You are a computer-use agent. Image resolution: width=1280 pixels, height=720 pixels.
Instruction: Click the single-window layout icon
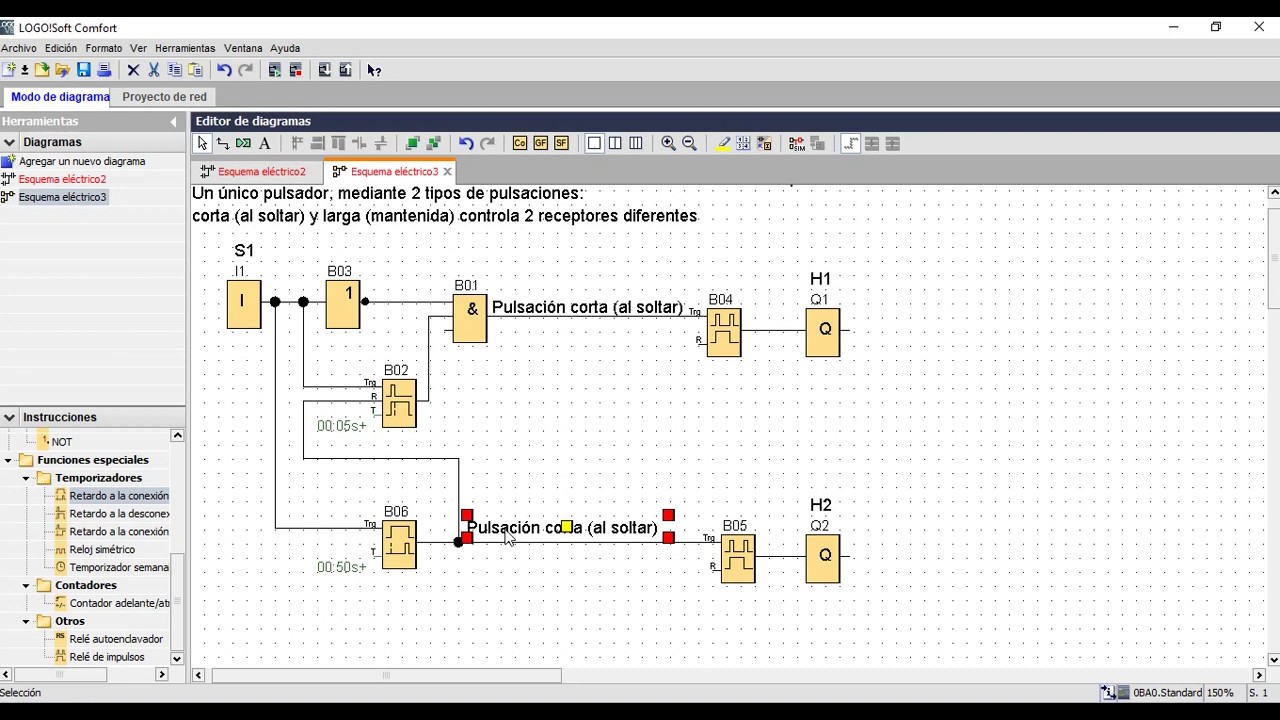coord(594,144)
